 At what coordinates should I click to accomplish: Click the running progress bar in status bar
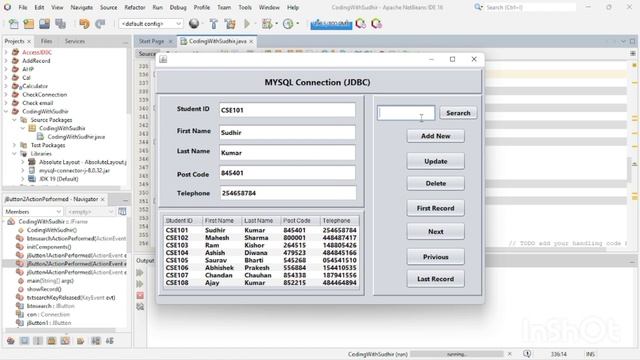tap(457, 354)
